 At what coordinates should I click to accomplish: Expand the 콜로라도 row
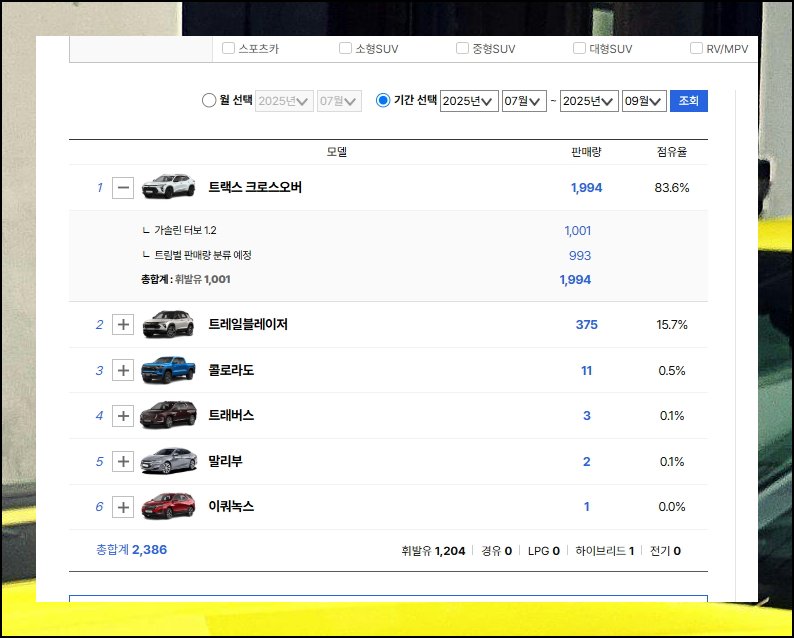click(123, 371)
